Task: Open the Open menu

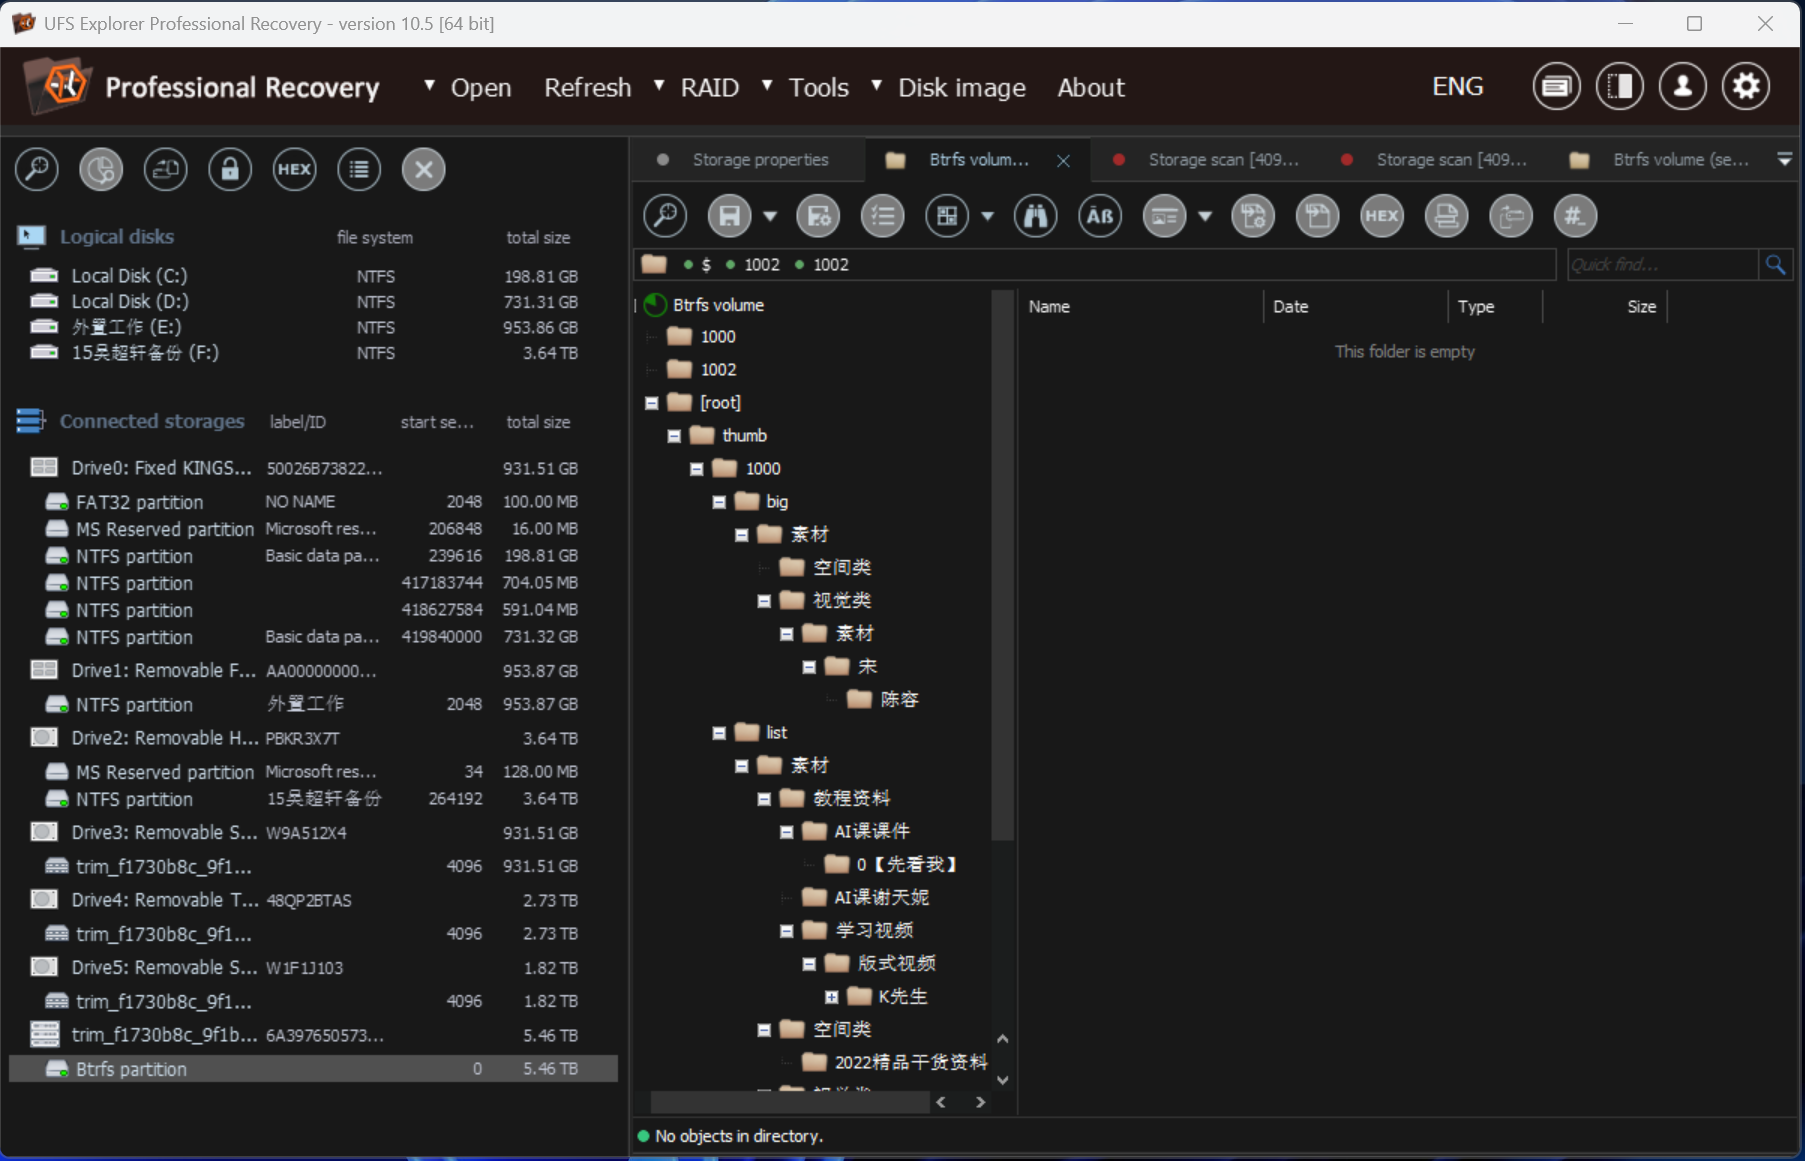Action: click(480, 88)
